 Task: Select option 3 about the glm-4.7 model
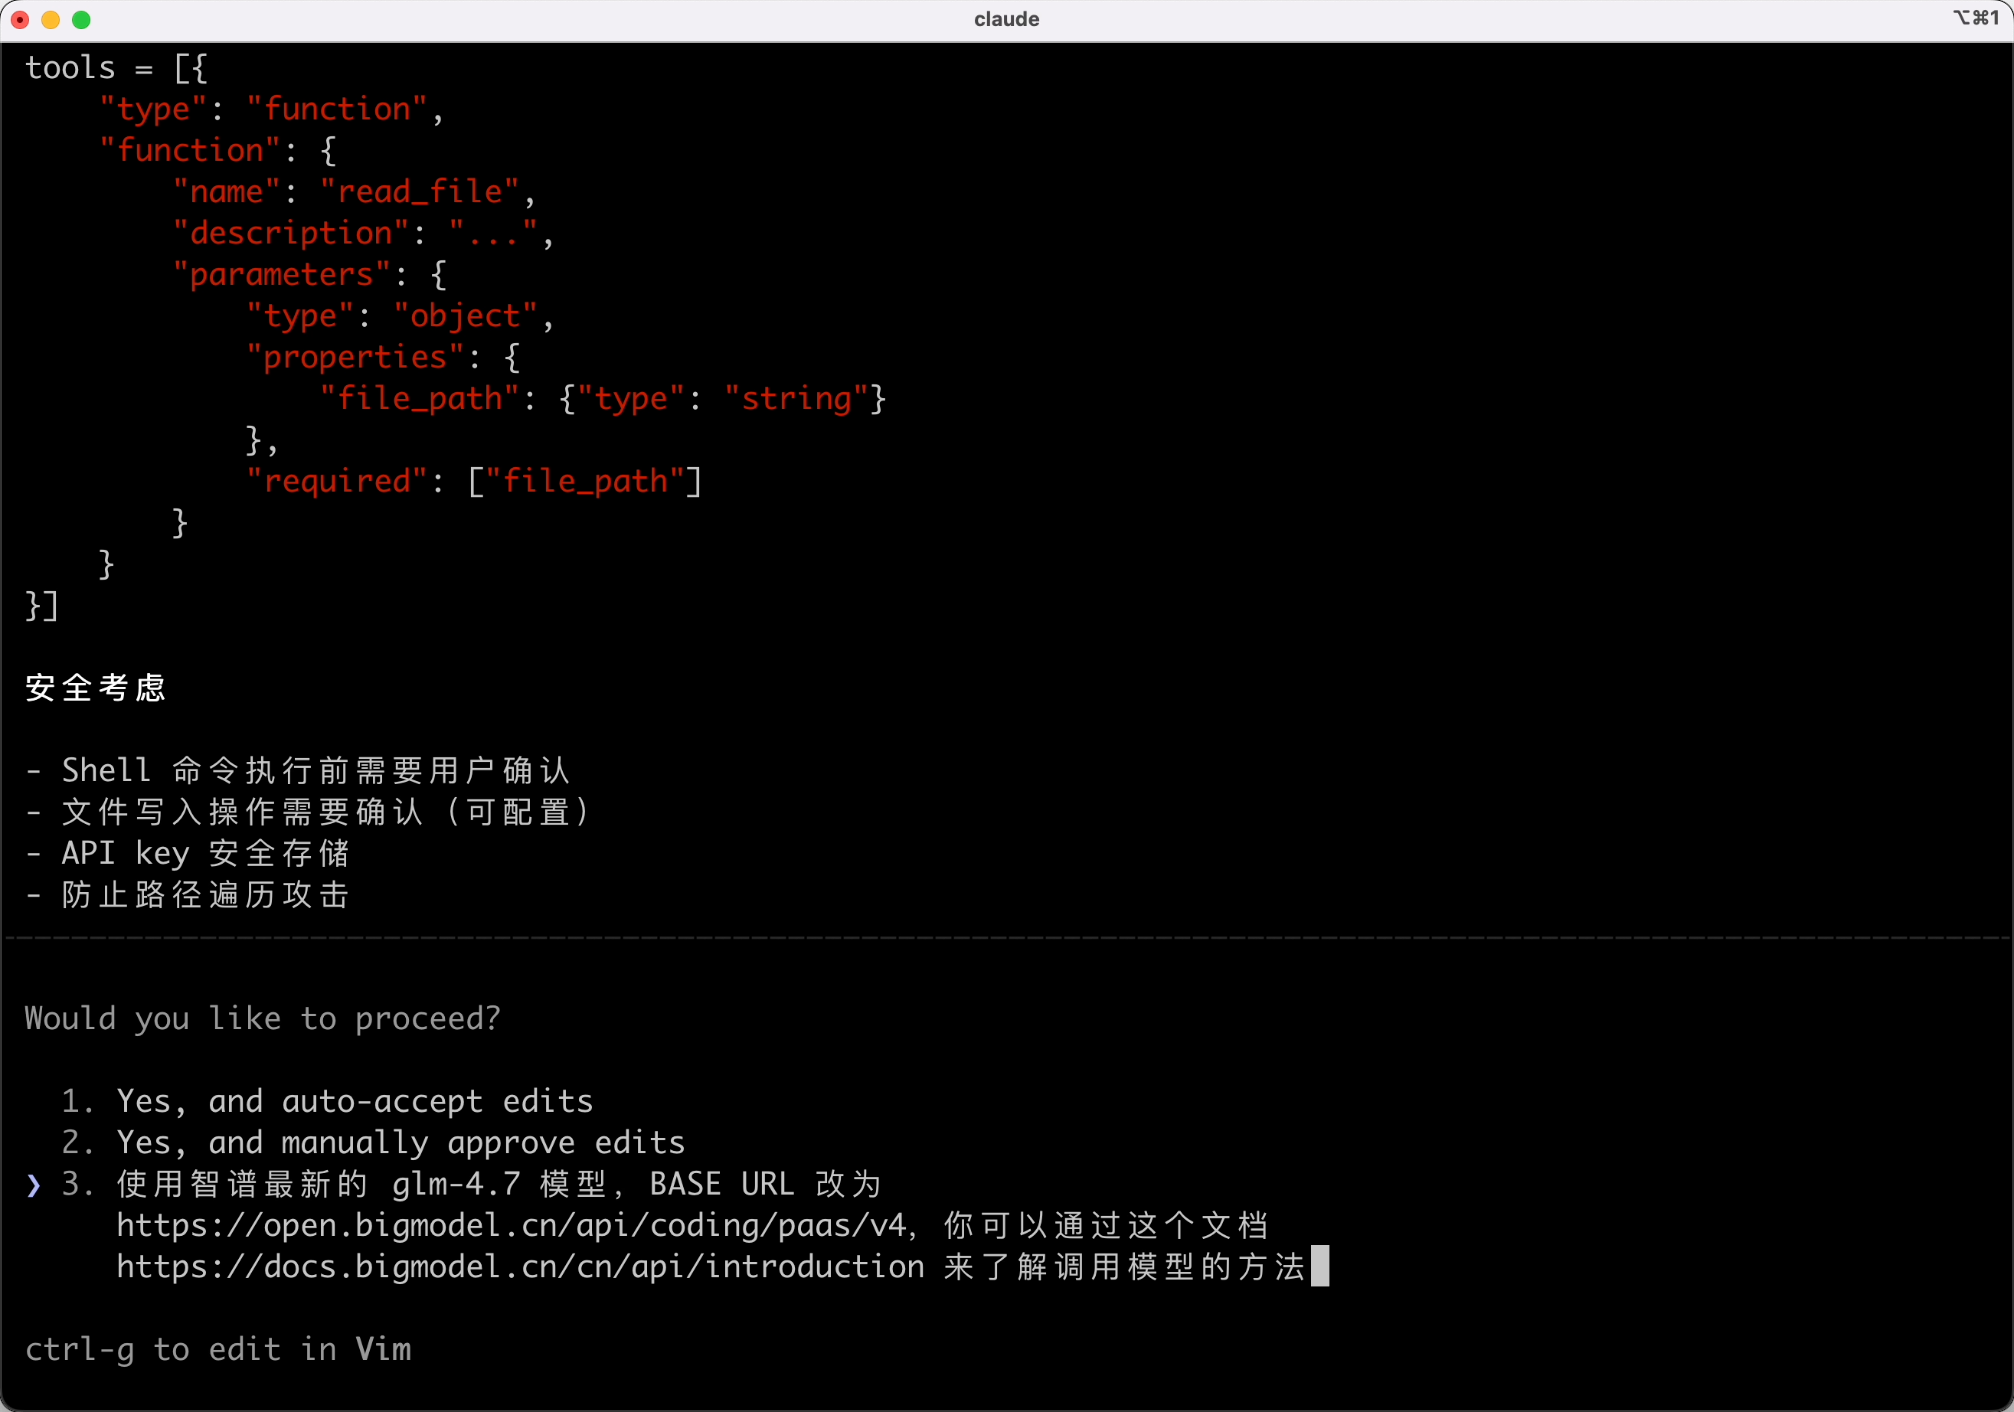coord(498,1185)
